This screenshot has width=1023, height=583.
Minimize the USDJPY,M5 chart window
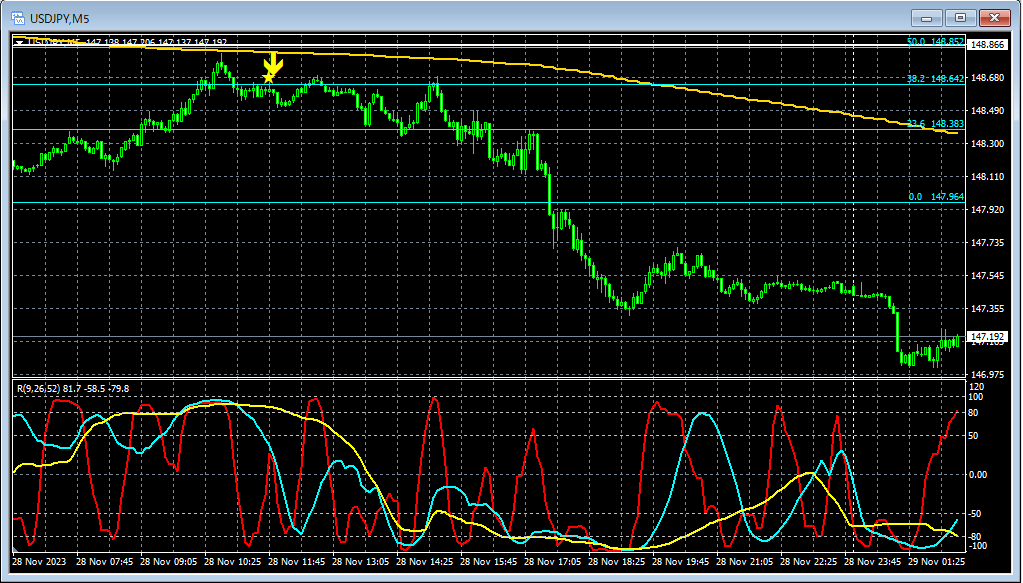[x=926, y=18]
